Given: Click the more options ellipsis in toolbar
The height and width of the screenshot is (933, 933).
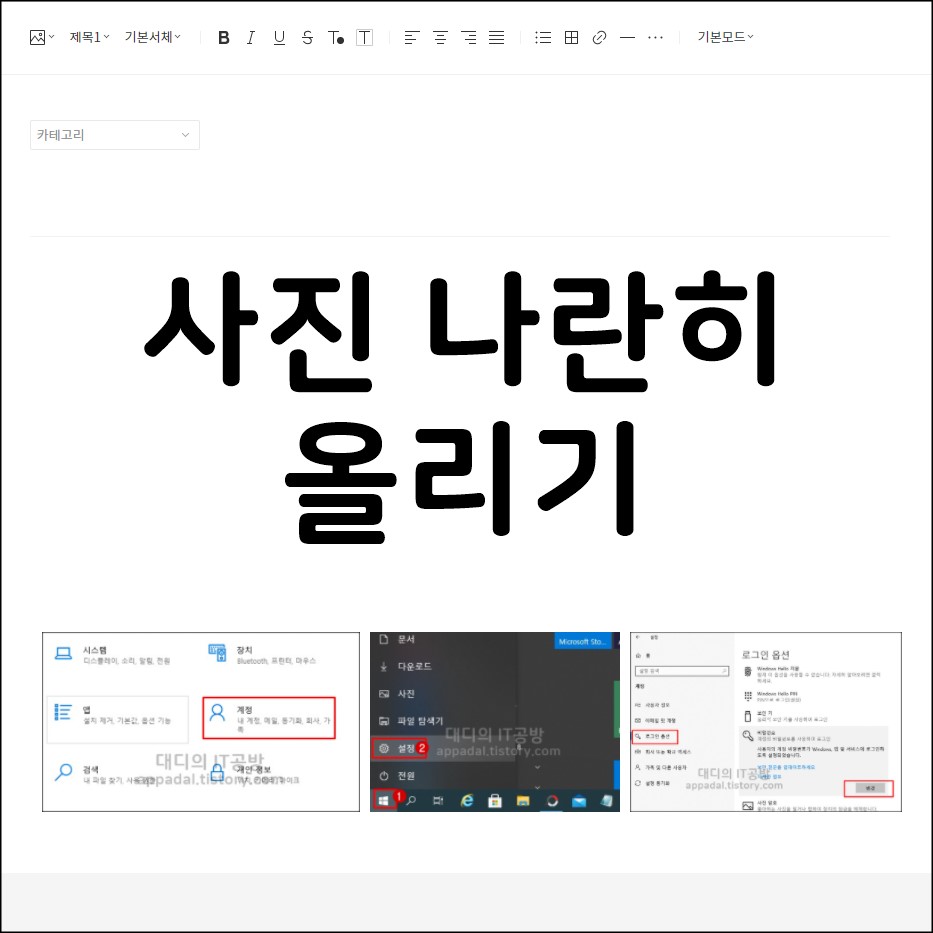Looking at the screenshot, I should click(x=655, y=37).
